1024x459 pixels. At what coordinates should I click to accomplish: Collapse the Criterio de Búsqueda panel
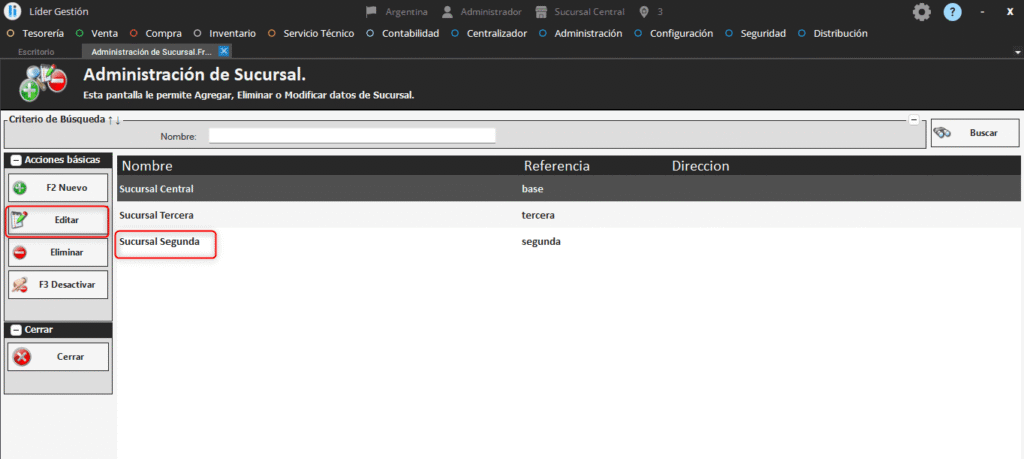[913, 120]
